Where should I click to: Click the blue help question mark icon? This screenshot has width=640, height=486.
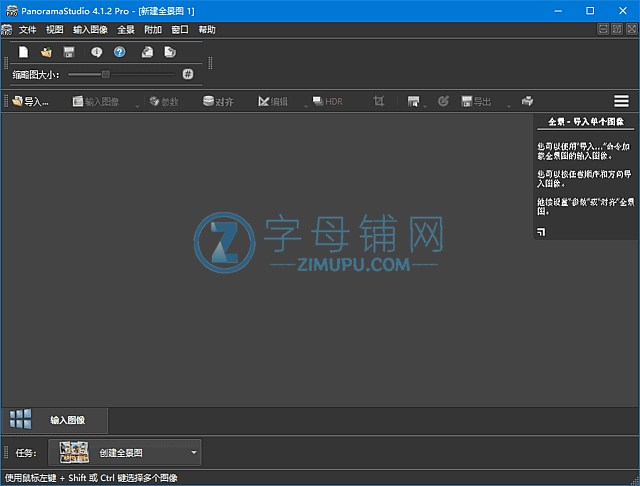pyautogui.click(x=119, y=52)
